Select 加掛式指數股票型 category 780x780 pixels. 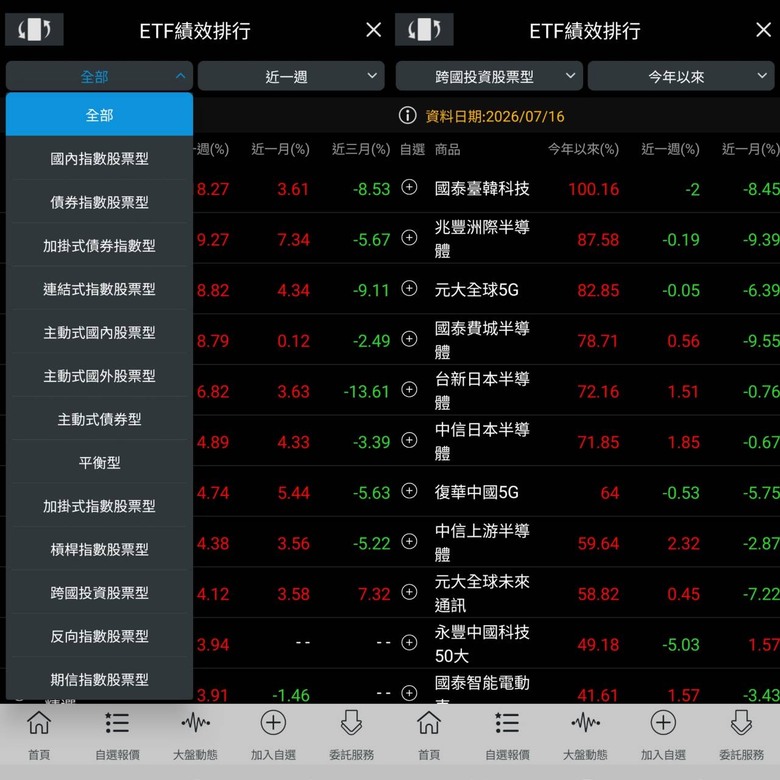(x=99, y=506)
